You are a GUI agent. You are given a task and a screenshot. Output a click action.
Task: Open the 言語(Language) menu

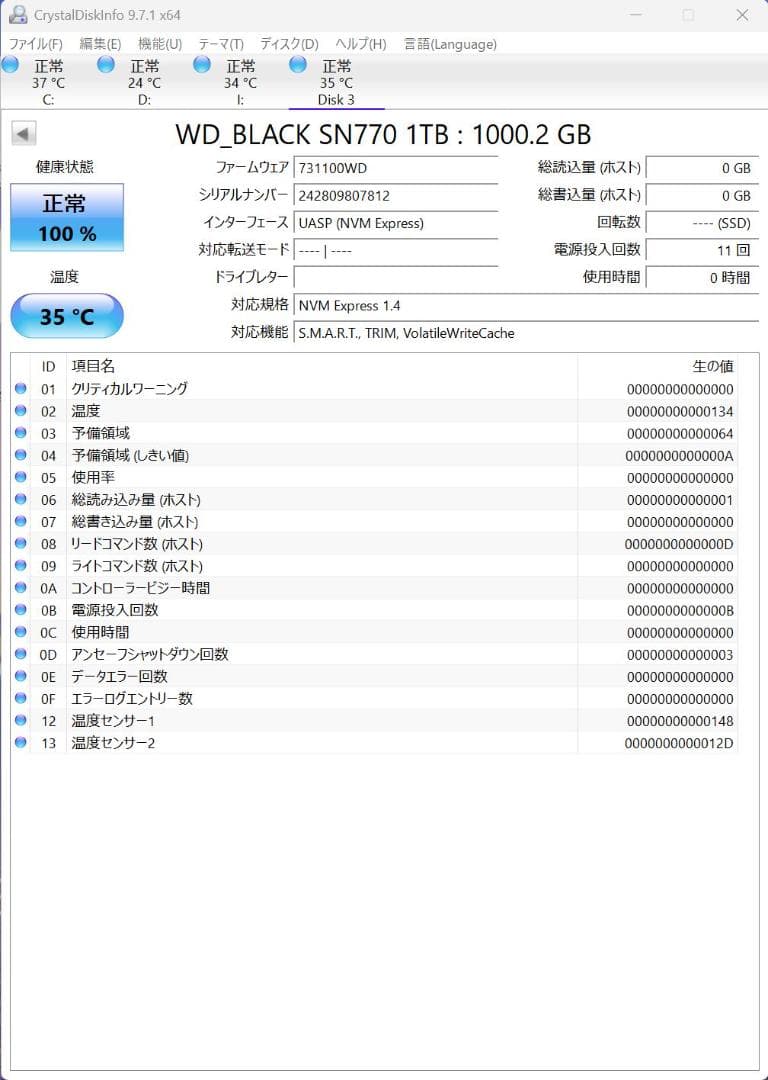[x=450, y=44]
